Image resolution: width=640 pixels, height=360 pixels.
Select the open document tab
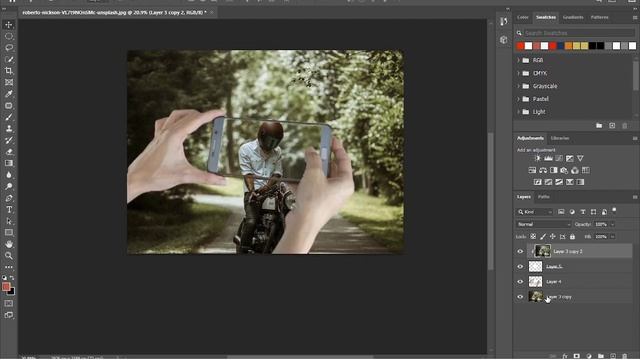(x=115, y=13)
